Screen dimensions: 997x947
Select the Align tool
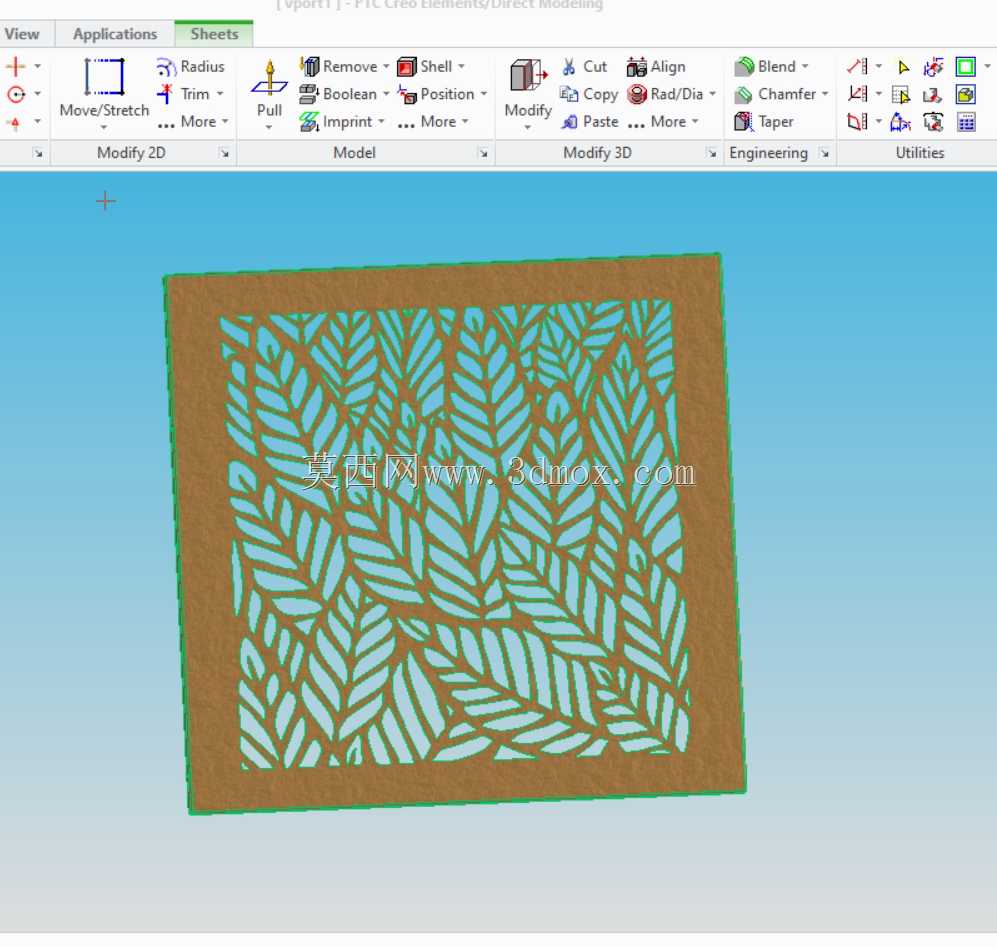(x=656, y=66)
